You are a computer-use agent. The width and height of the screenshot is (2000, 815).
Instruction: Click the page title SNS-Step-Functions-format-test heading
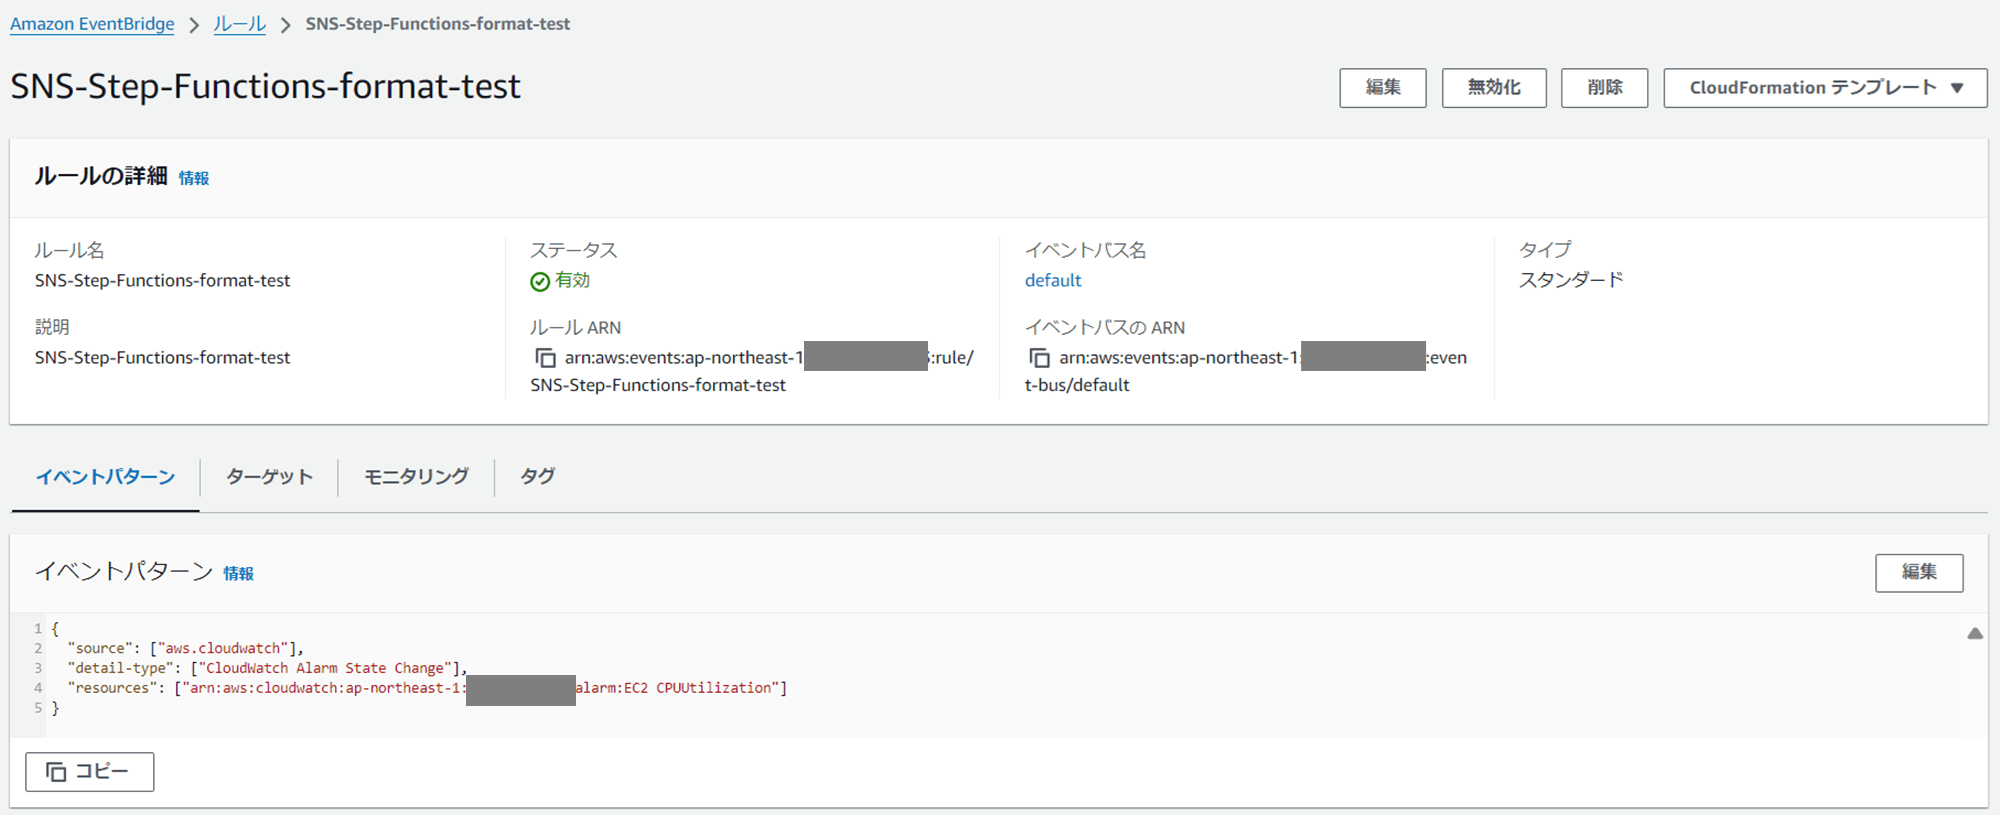coord(266,87)
